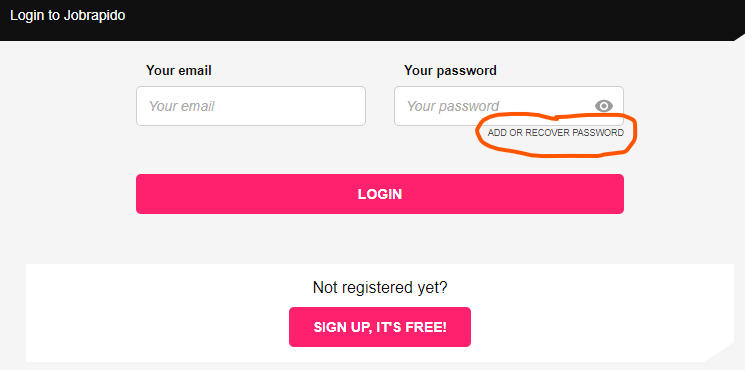Image resolution: width=745 pixels, height=370 pixels.
Task: Click the word PASSWORD in the recover link
Action: point(598,133)
